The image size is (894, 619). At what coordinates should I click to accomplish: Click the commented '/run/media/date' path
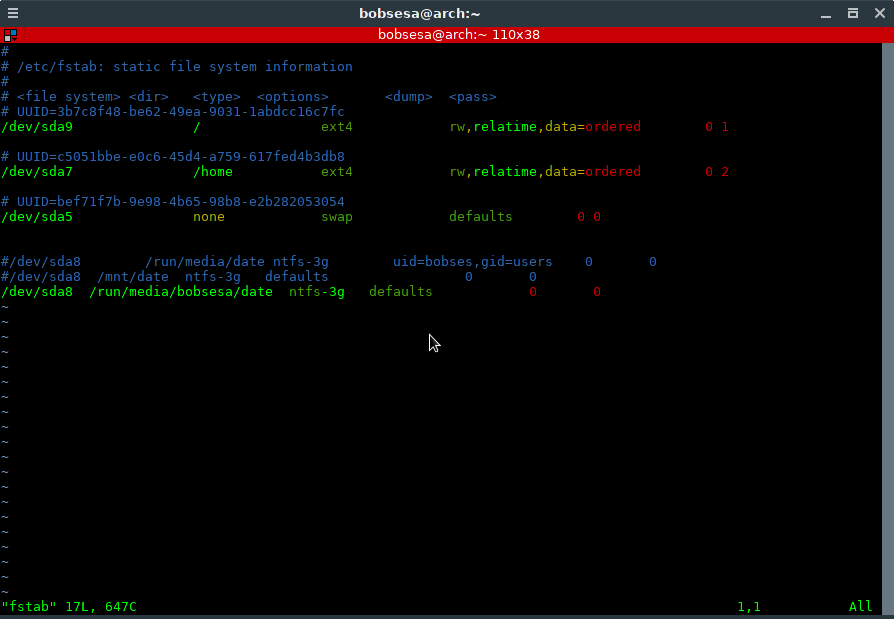click(205, 262)
